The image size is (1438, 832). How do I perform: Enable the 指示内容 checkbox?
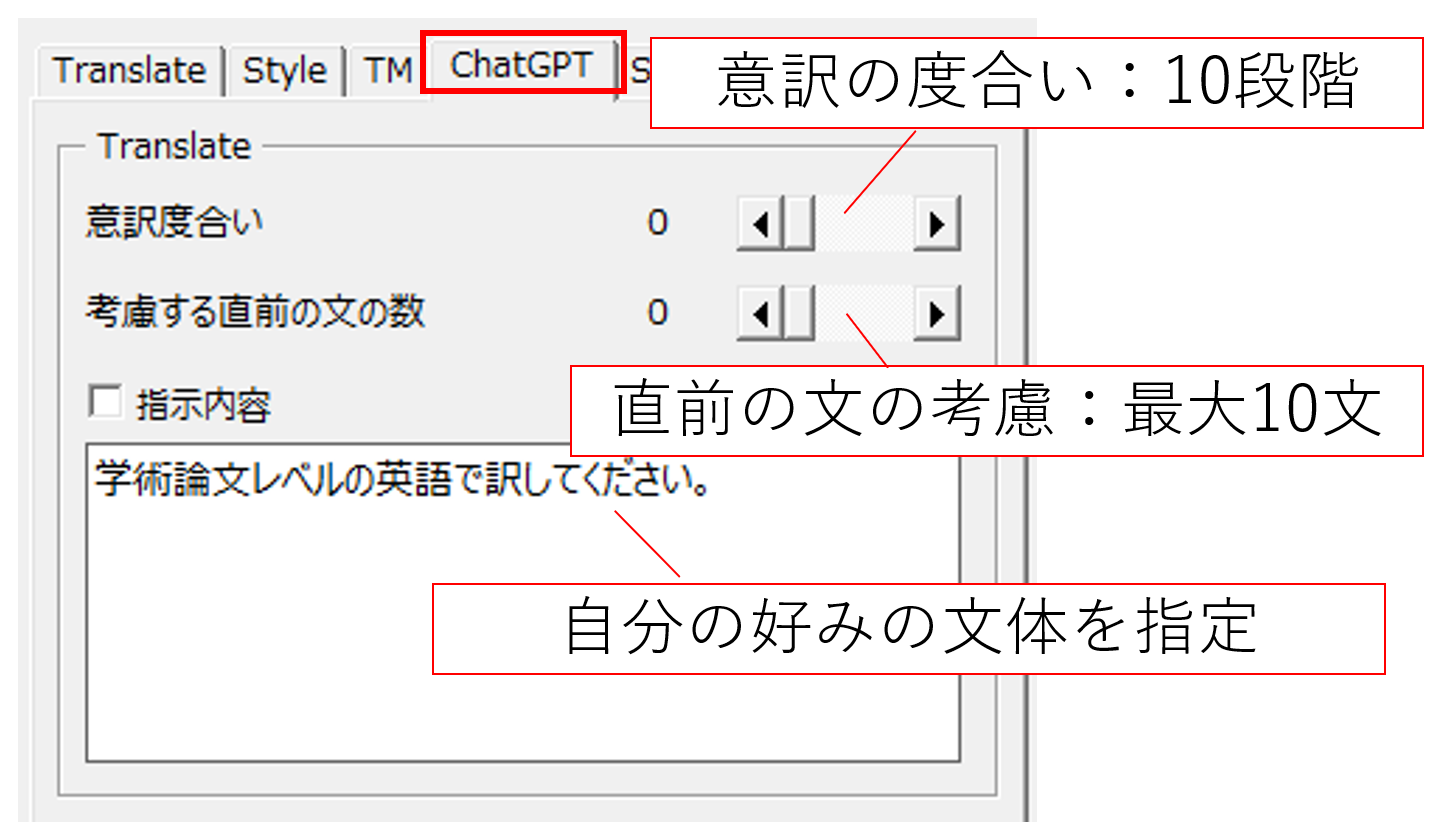click(x=102, y=403)
